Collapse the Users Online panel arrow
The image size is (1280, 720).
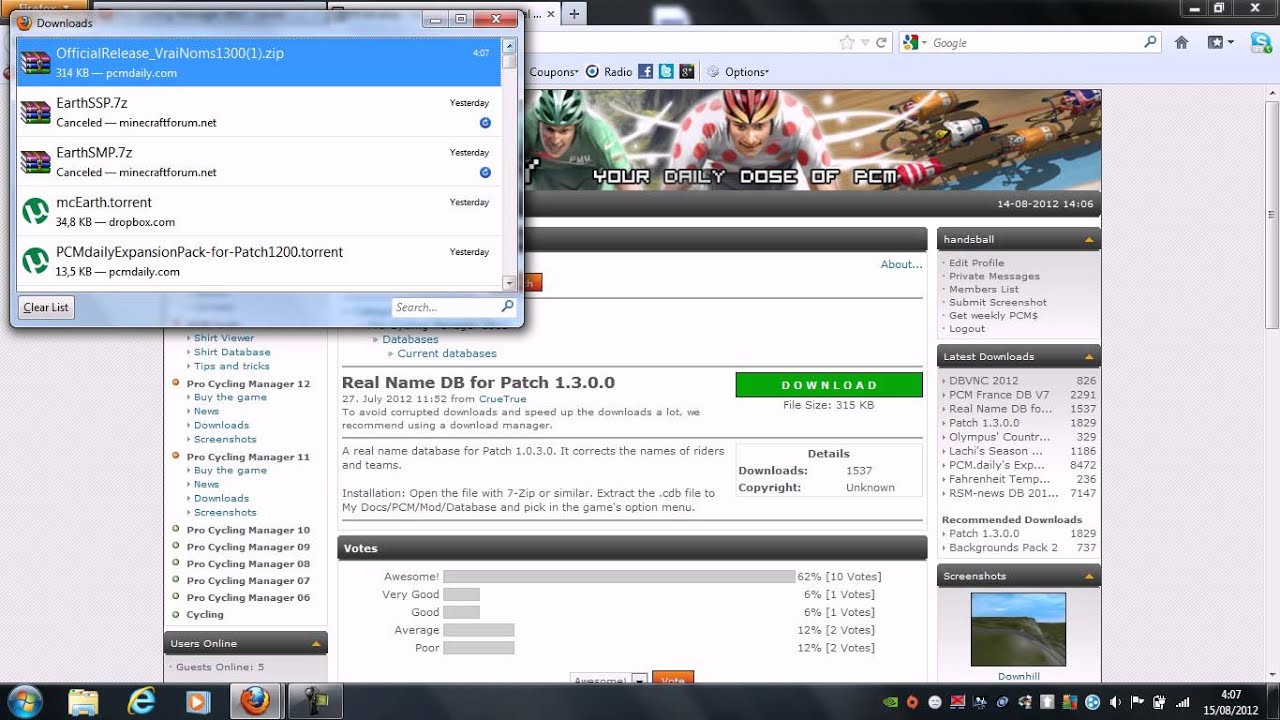316,644
